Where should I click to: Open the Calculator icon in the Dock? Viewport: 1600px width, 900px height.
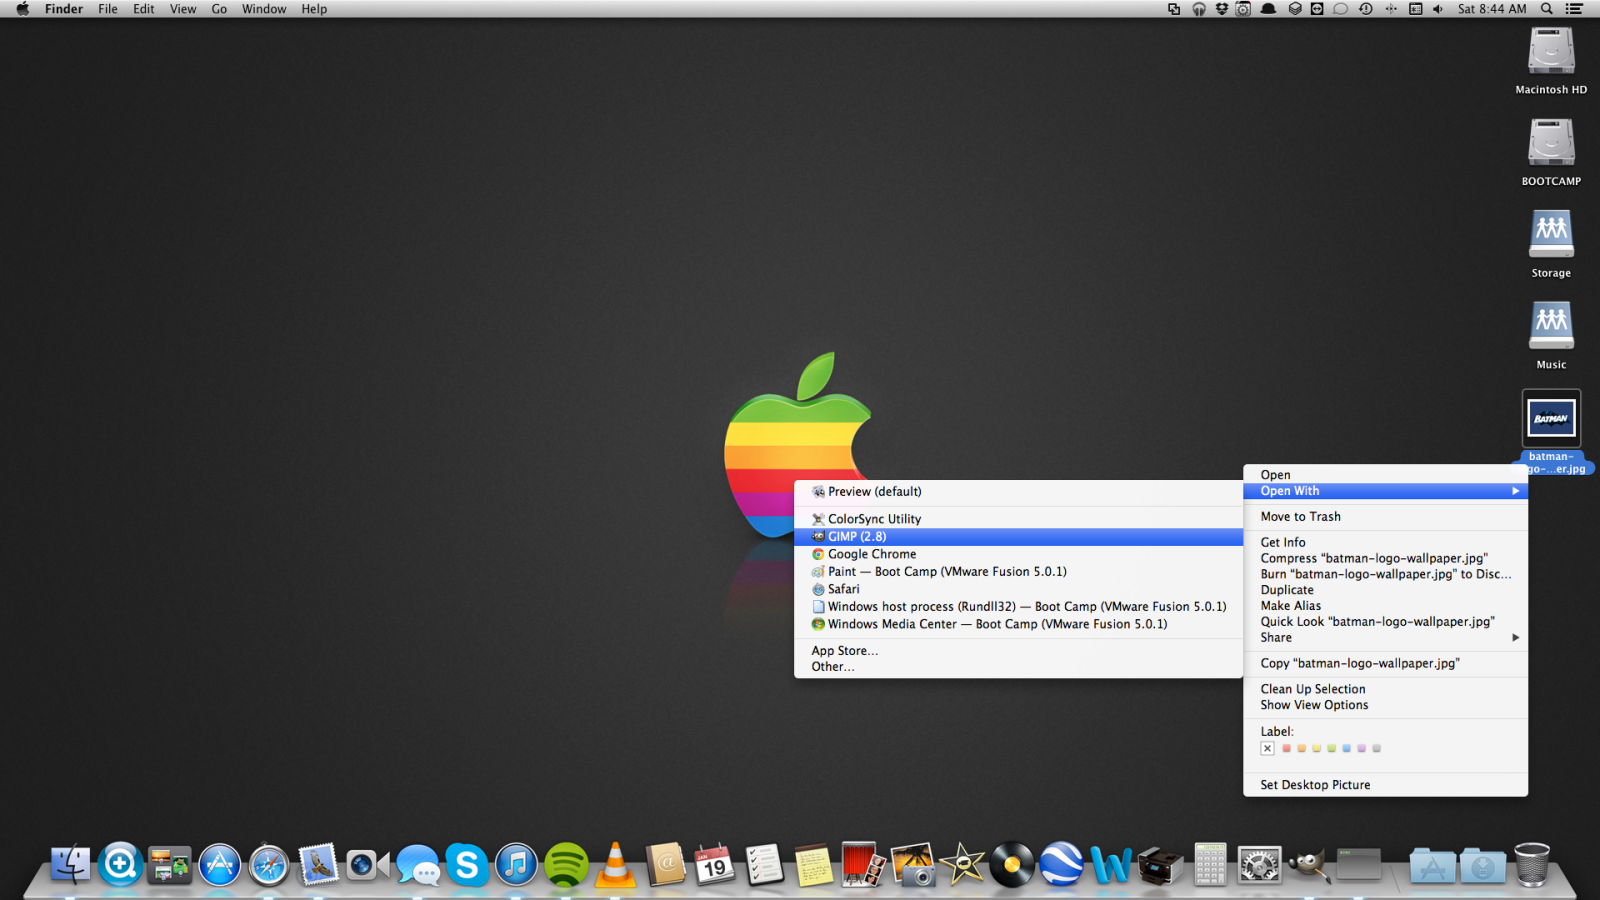click(x=1210, y=864)
